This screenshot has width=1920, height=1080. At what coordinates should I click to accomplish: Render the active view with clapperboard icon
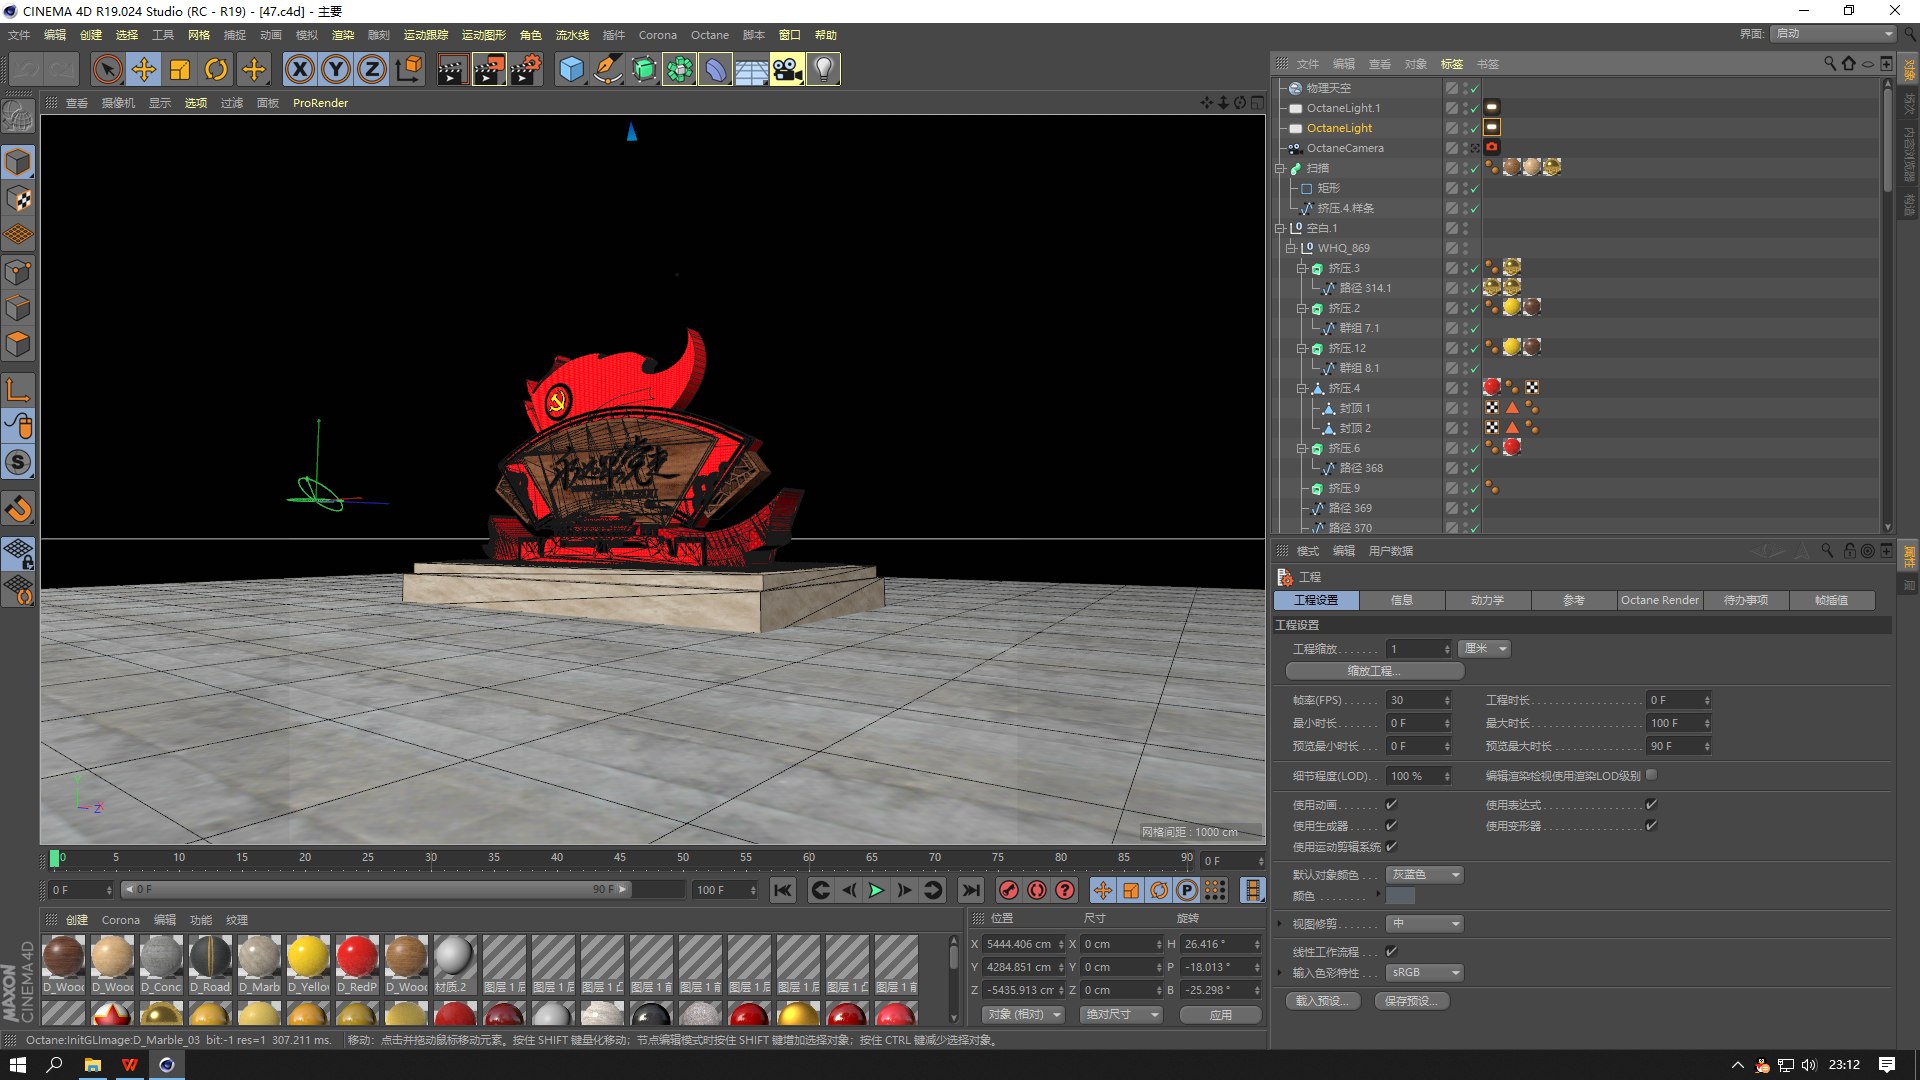452,70
